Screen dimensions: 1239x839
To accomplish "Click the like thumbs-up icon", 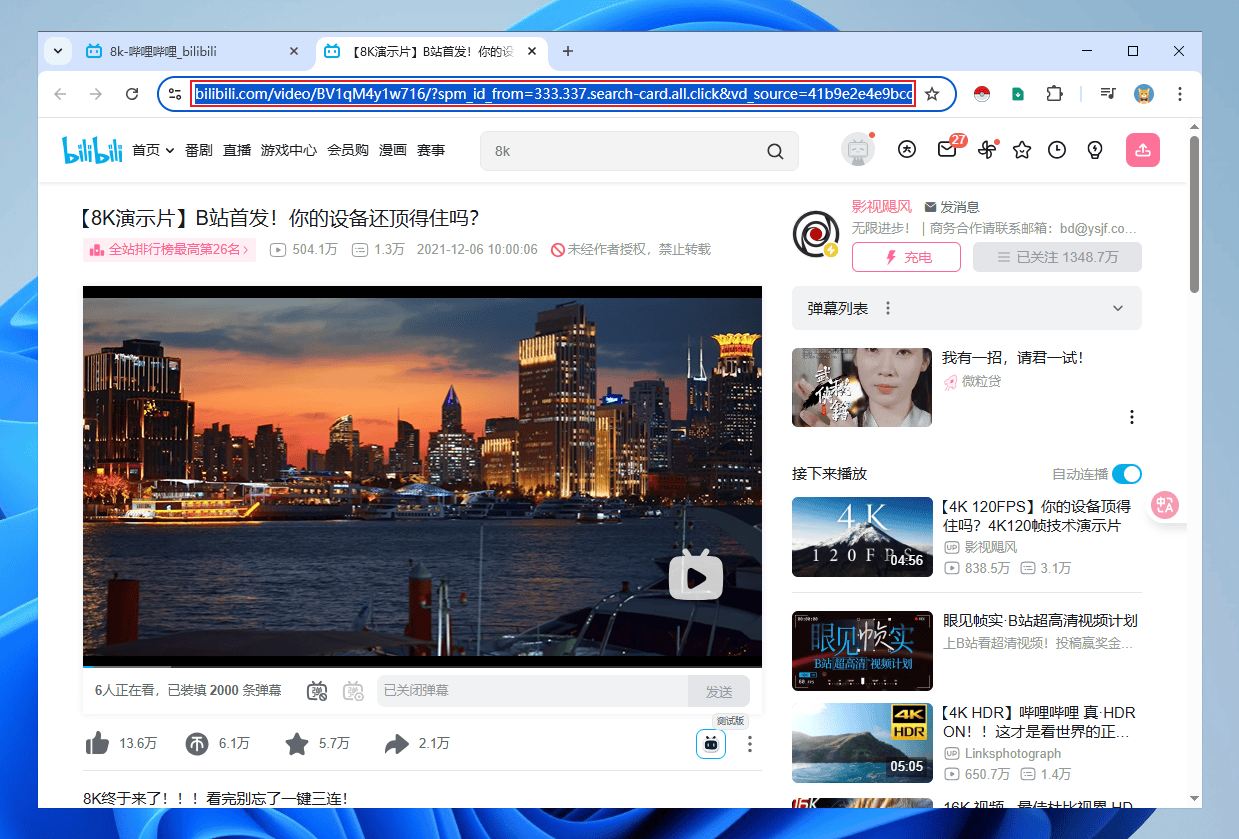I will tap(98, 743).
